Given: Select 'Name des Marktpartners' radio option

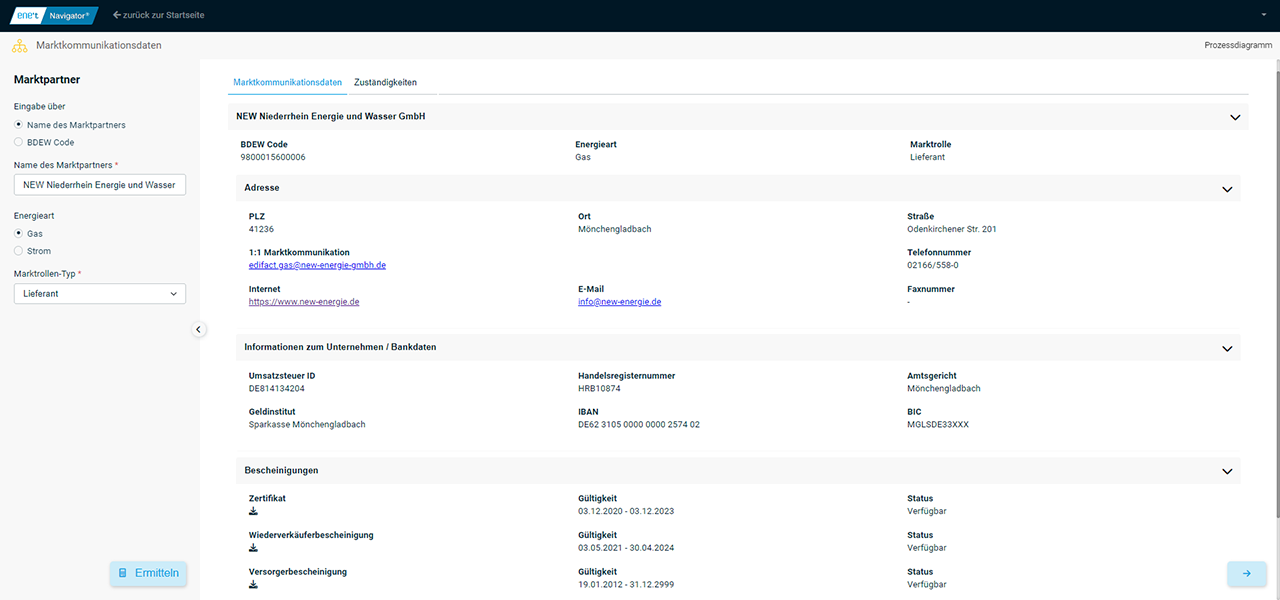Looking at the screenshot, I should (x=19, y=125).
